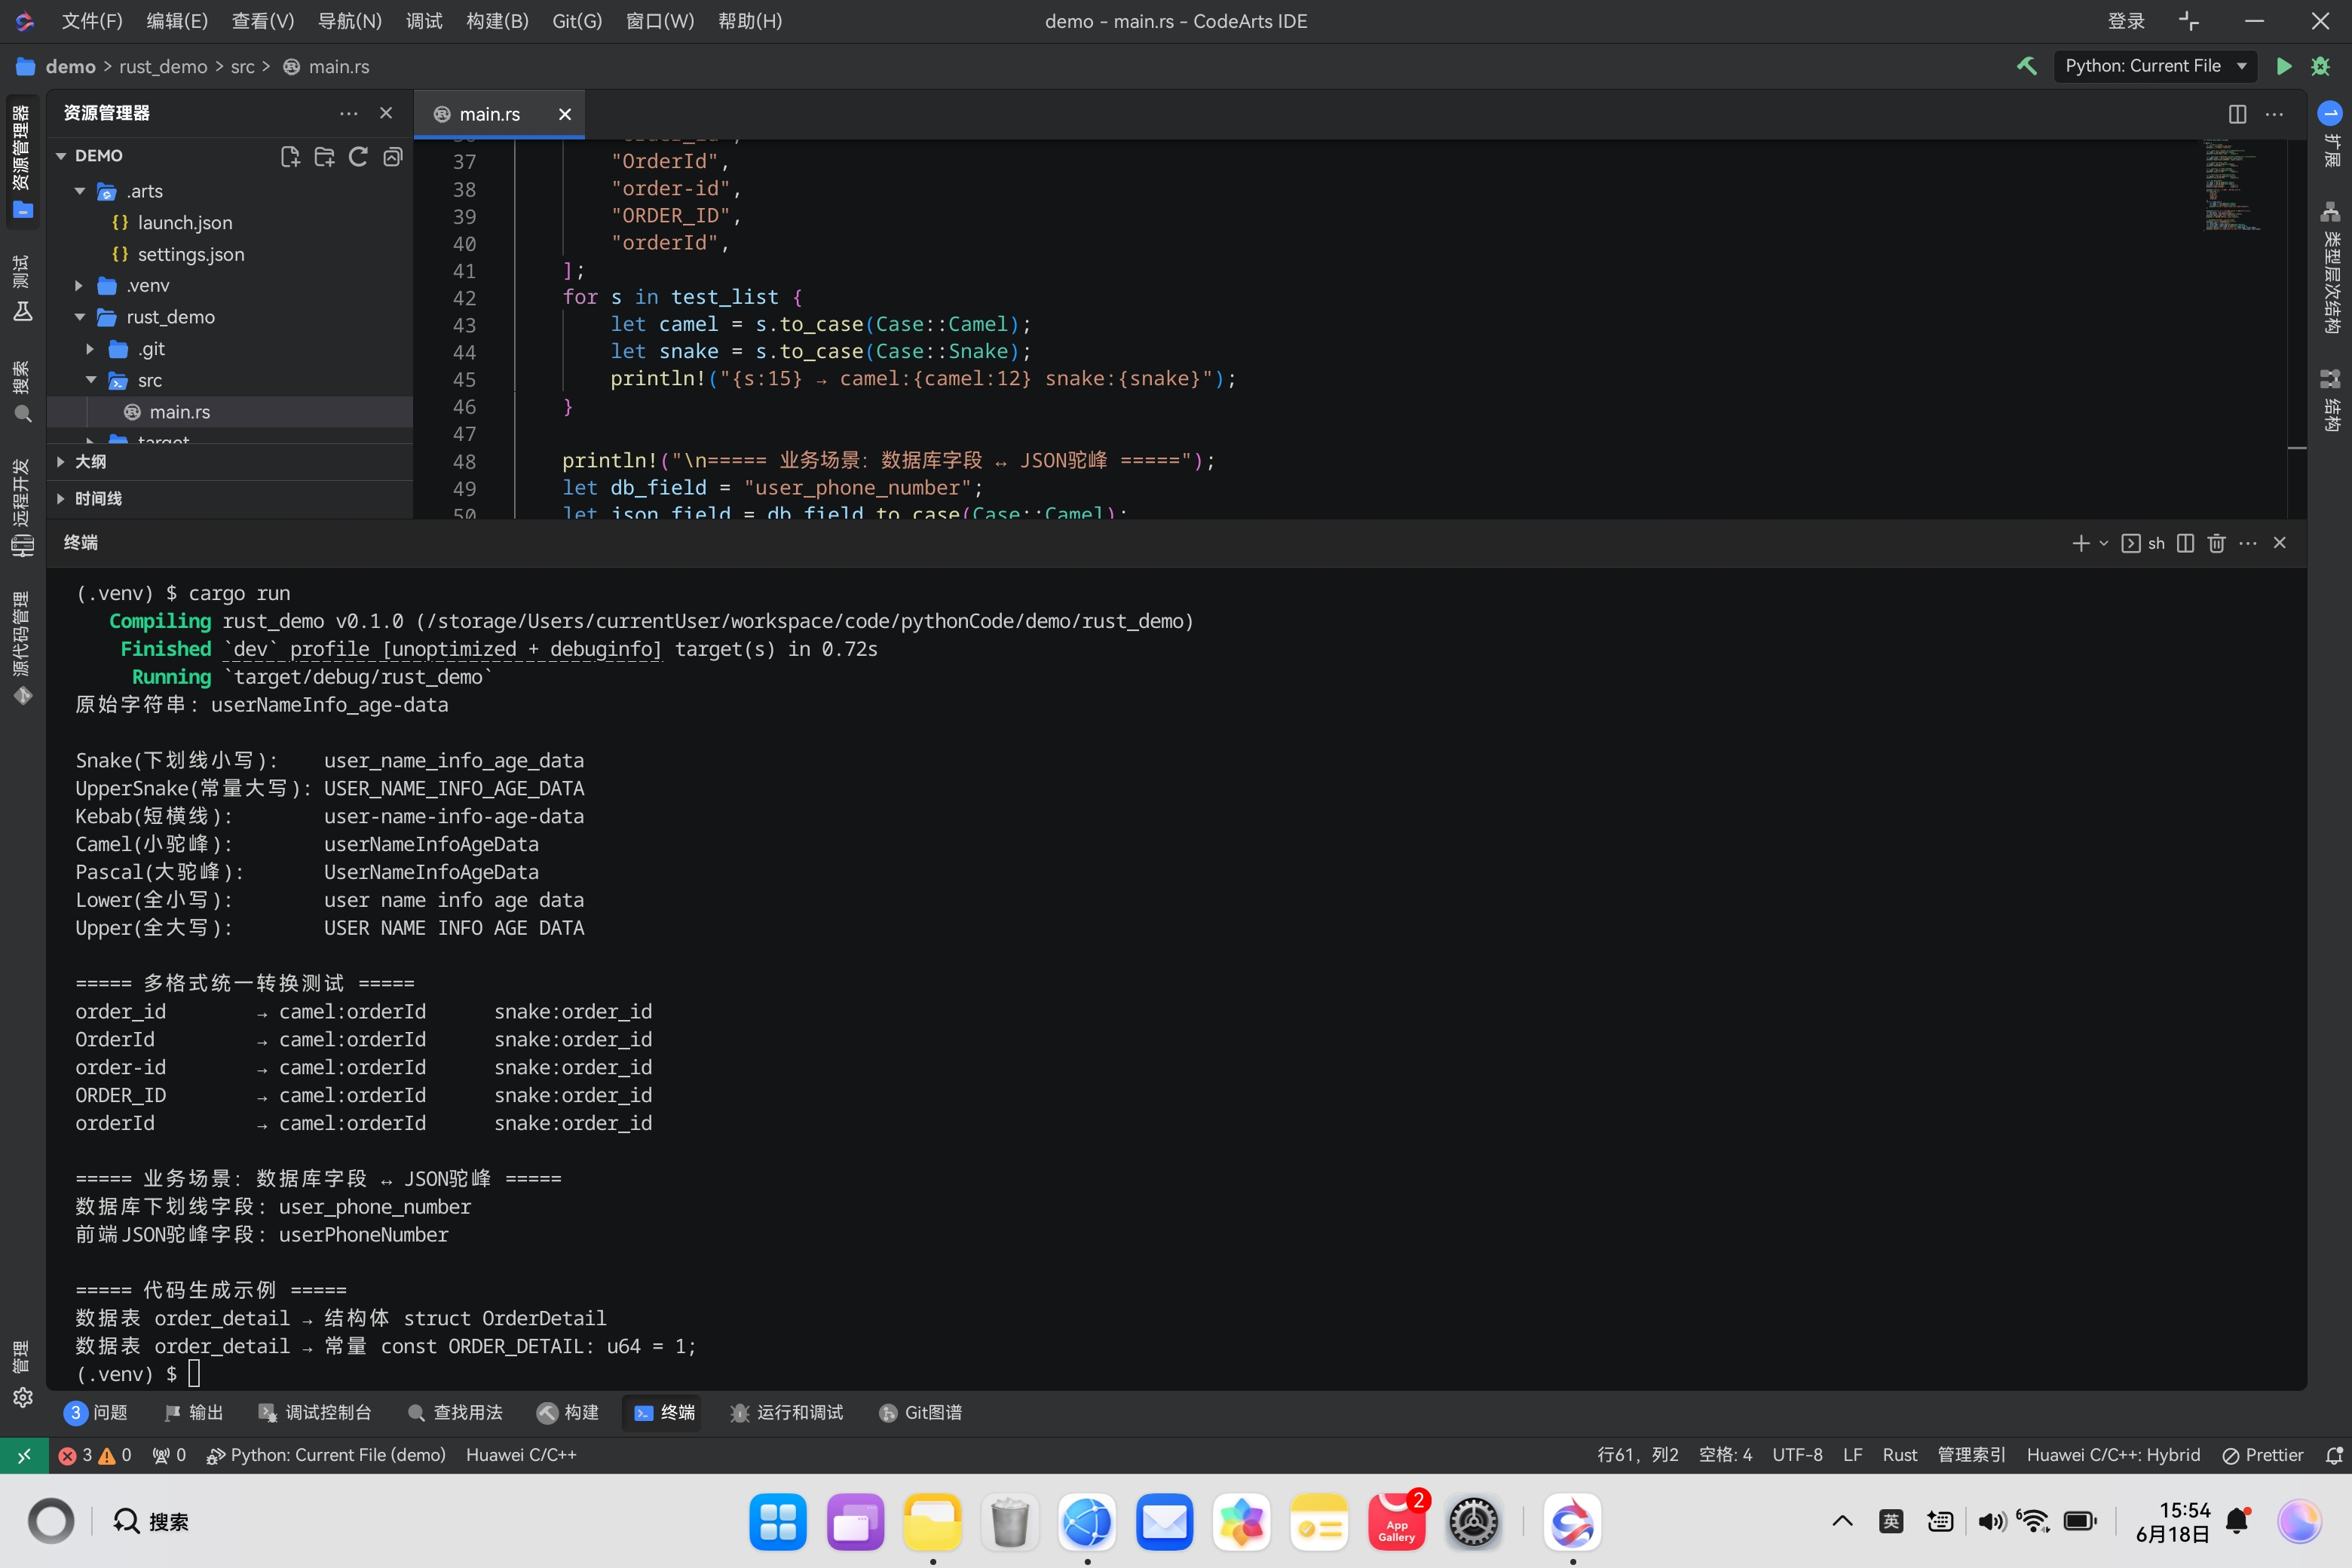2352x1568 pixels.
Task: Open the search view in left activity bar
Action: pos(22,392)
